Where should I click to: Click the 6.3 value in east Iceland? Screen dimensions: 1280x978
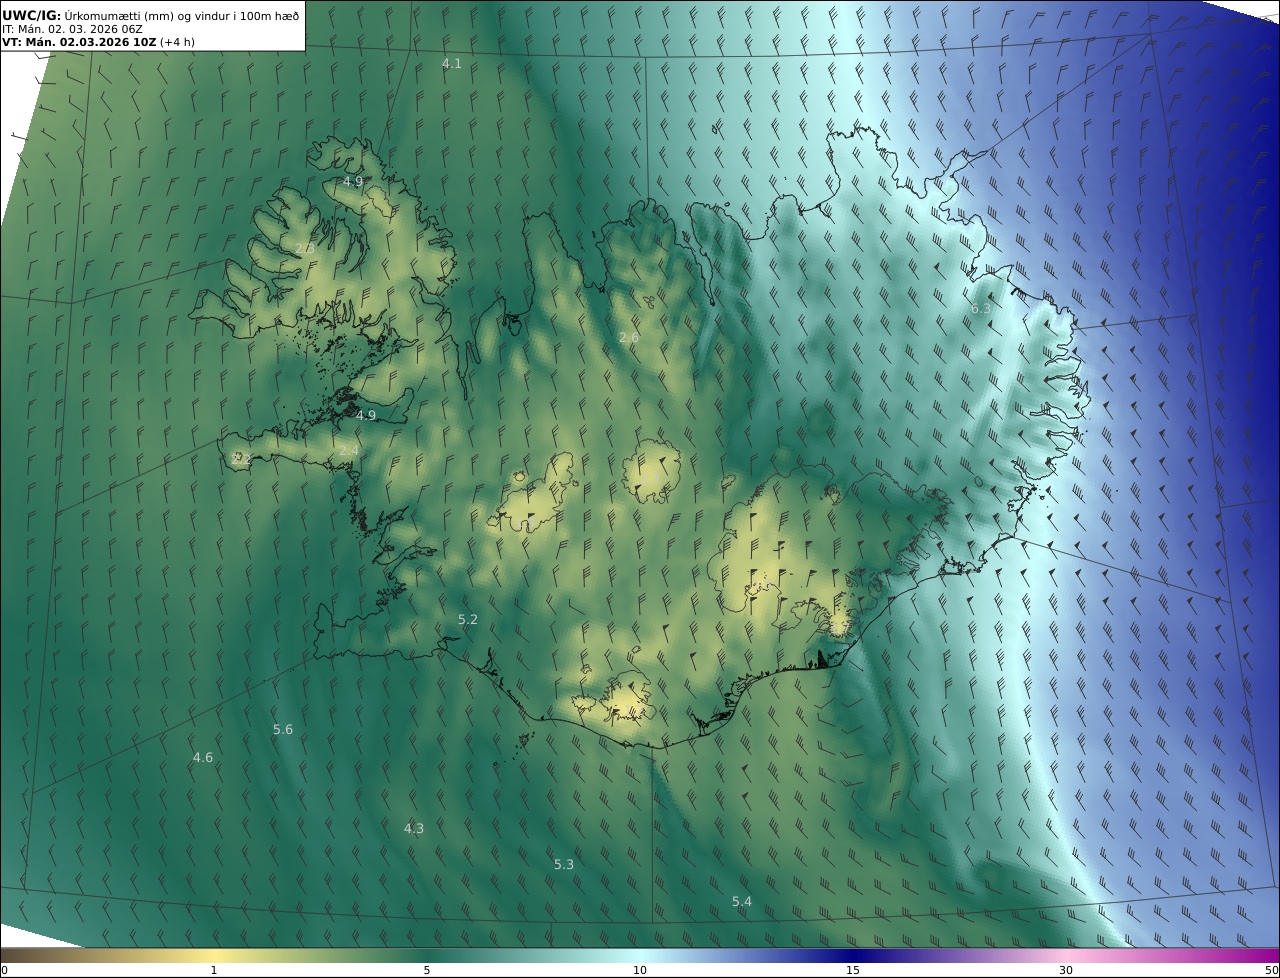point(981,309)
